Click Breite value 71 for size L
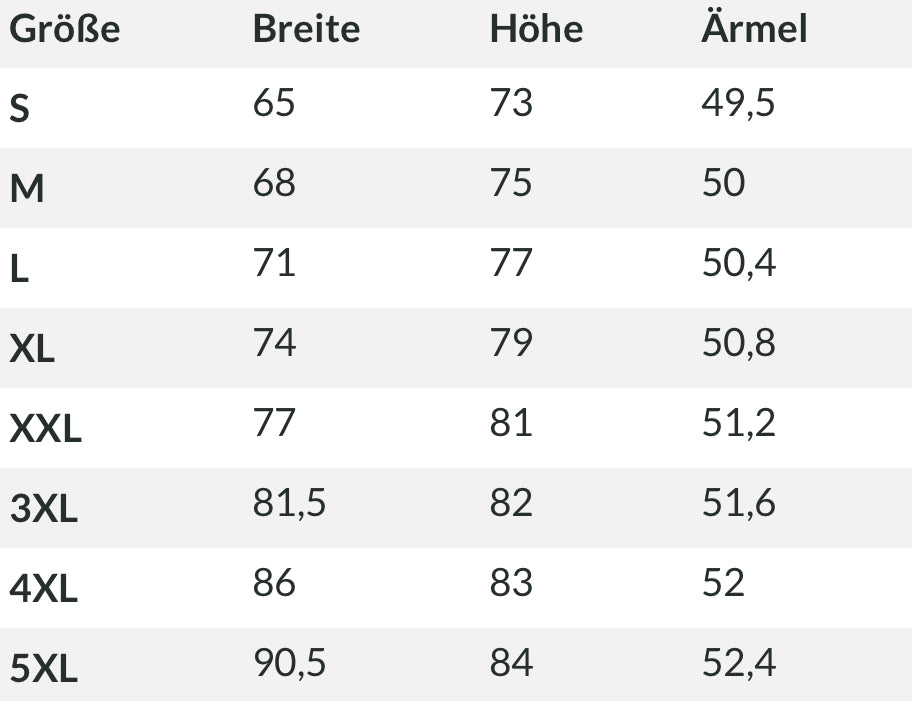The height and width of the screenshot is (701, 912). [274, 263]
